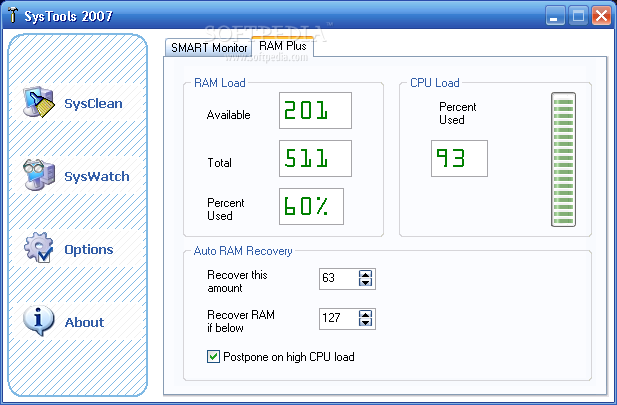This screenshot has width=617, height=405.
Task: Open the Options label in sidebar
Action: (x=89, y=250)
